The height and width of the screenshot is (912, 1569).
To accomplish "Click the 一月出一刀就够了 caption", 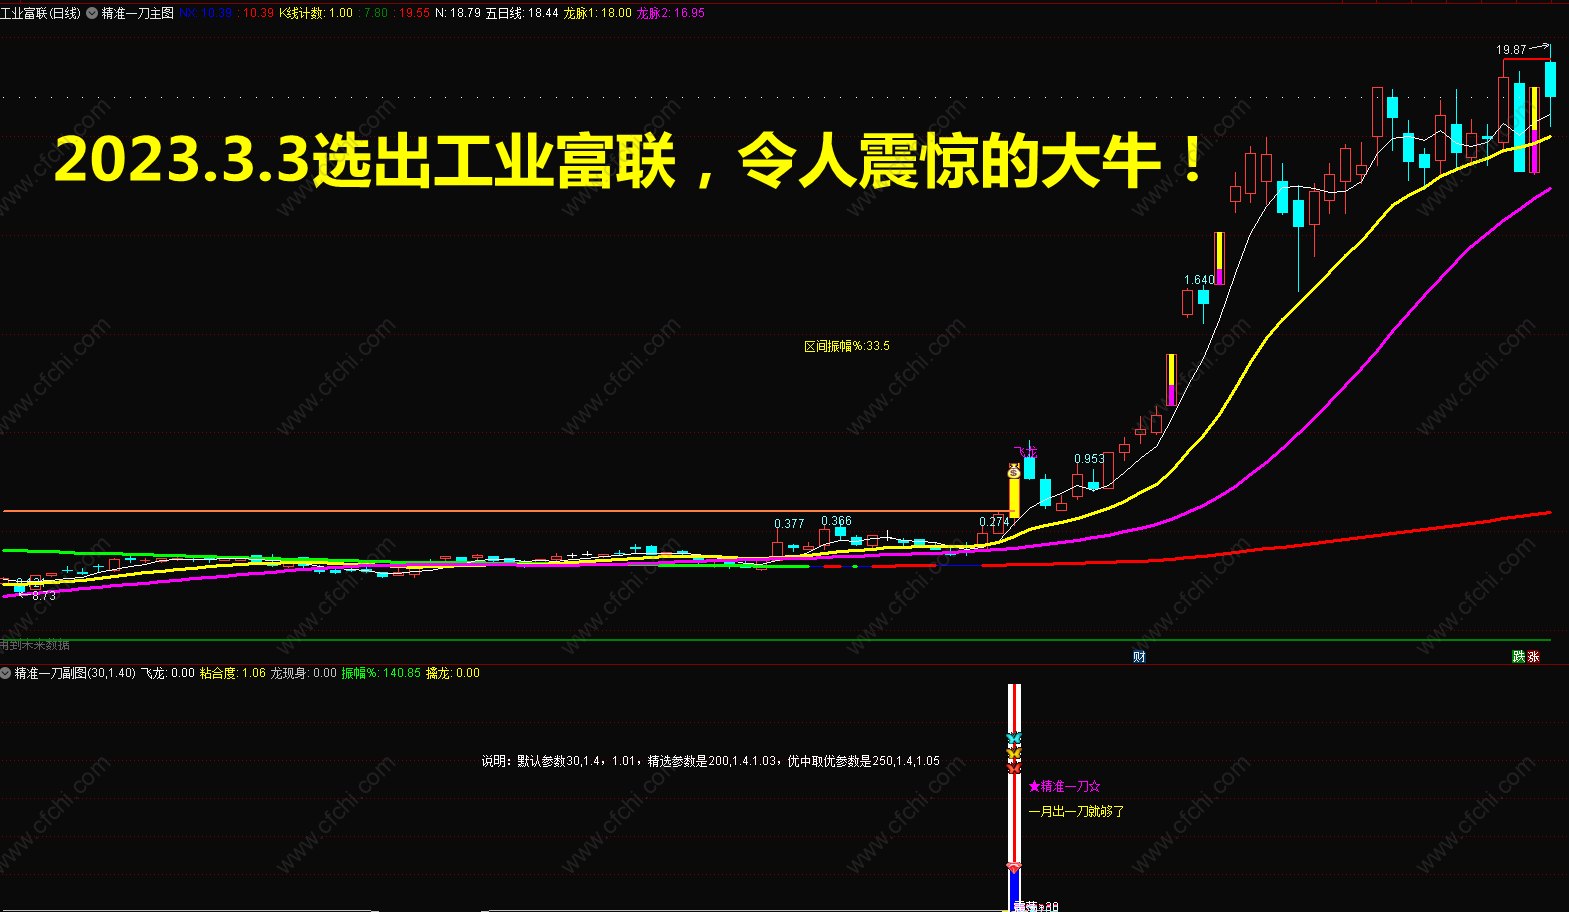I will pos(1076,811).
